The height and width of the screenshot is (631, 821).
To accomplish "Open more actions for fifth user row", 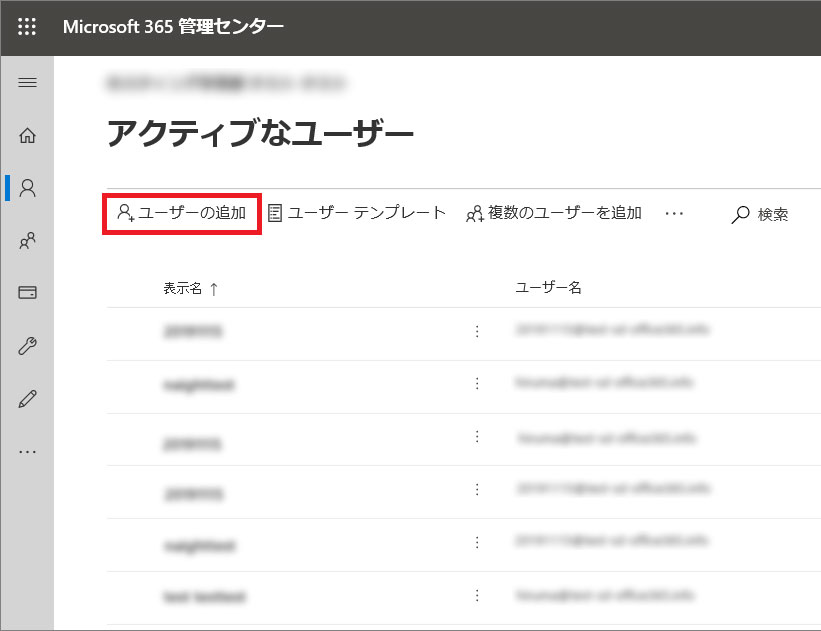I will (477, 542).
